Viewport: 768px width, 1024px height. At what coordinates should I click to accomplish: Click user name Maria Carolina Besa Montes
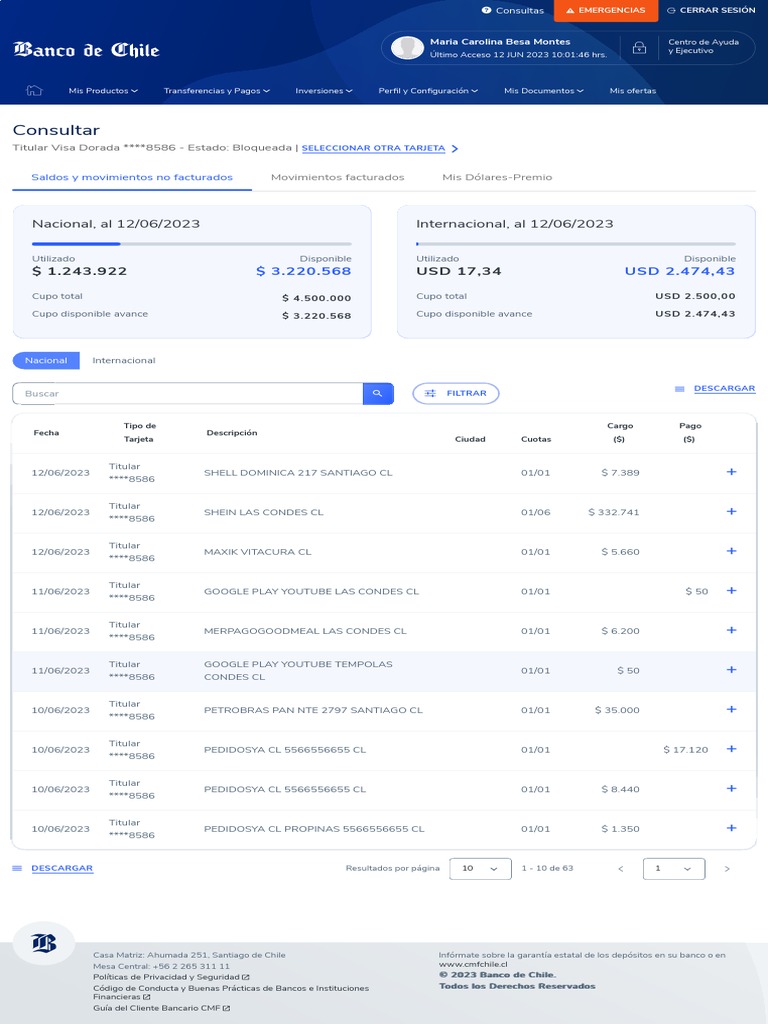pos(500,42)
